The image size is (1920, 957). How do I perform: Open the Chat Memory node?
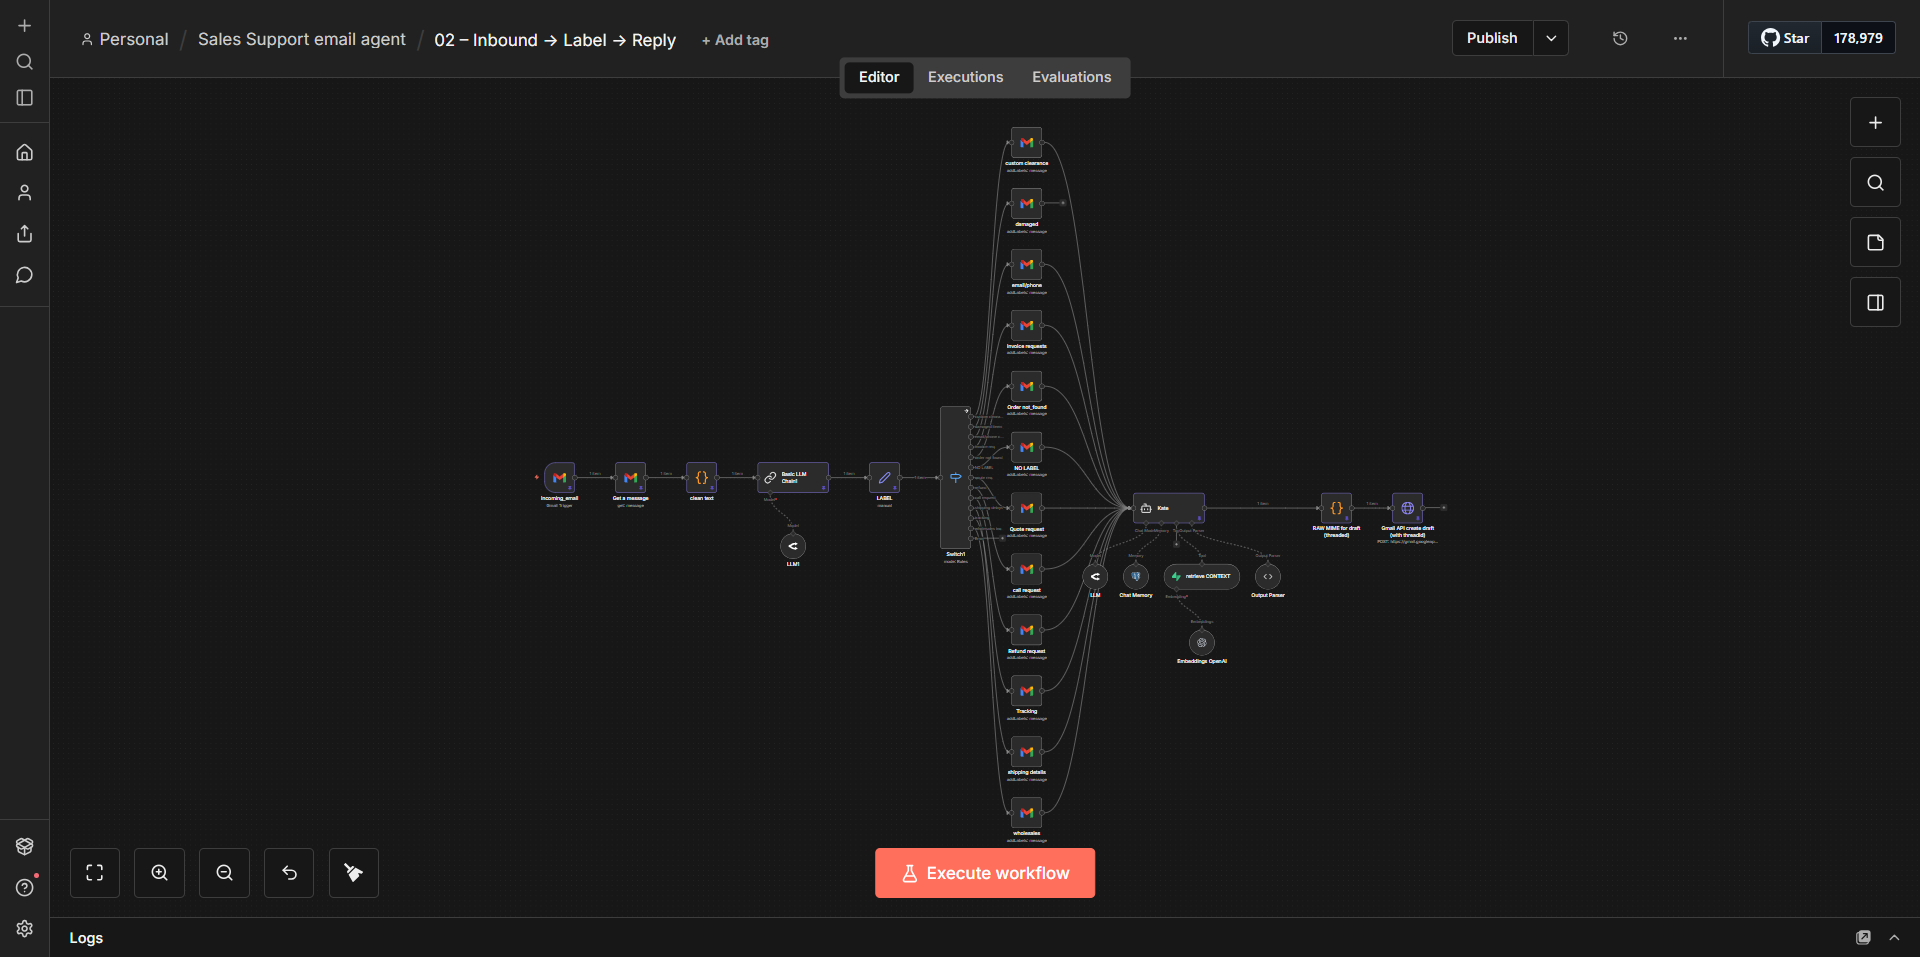tap(1135, 576)
